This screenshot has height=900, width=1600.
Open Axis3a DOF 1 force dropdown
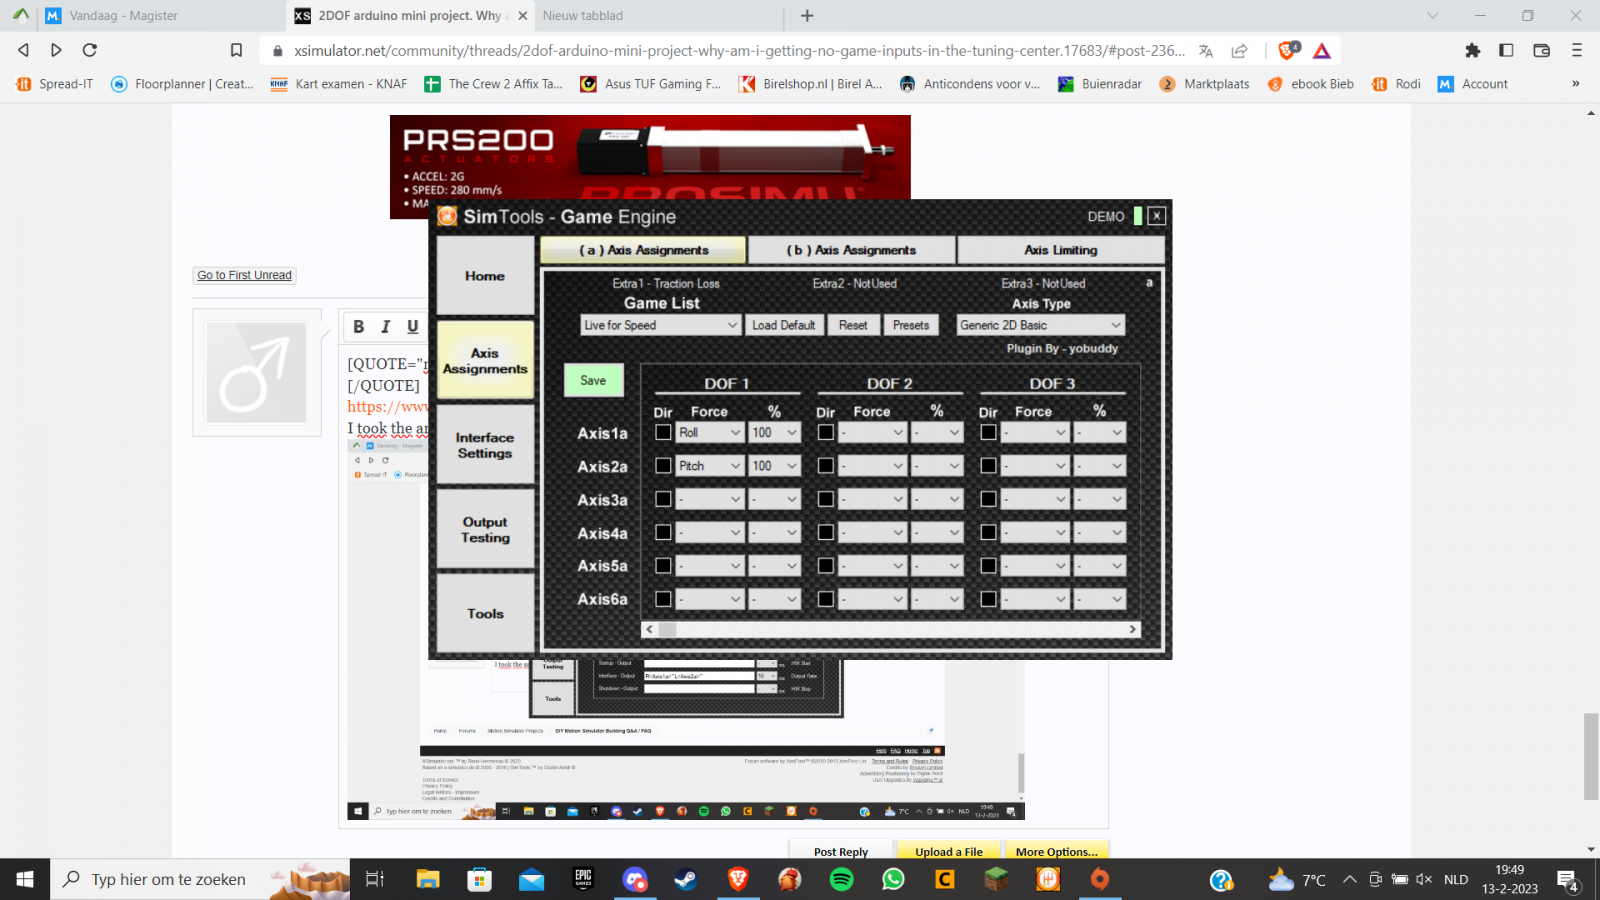pyautogui.click(x=710, y=499)
